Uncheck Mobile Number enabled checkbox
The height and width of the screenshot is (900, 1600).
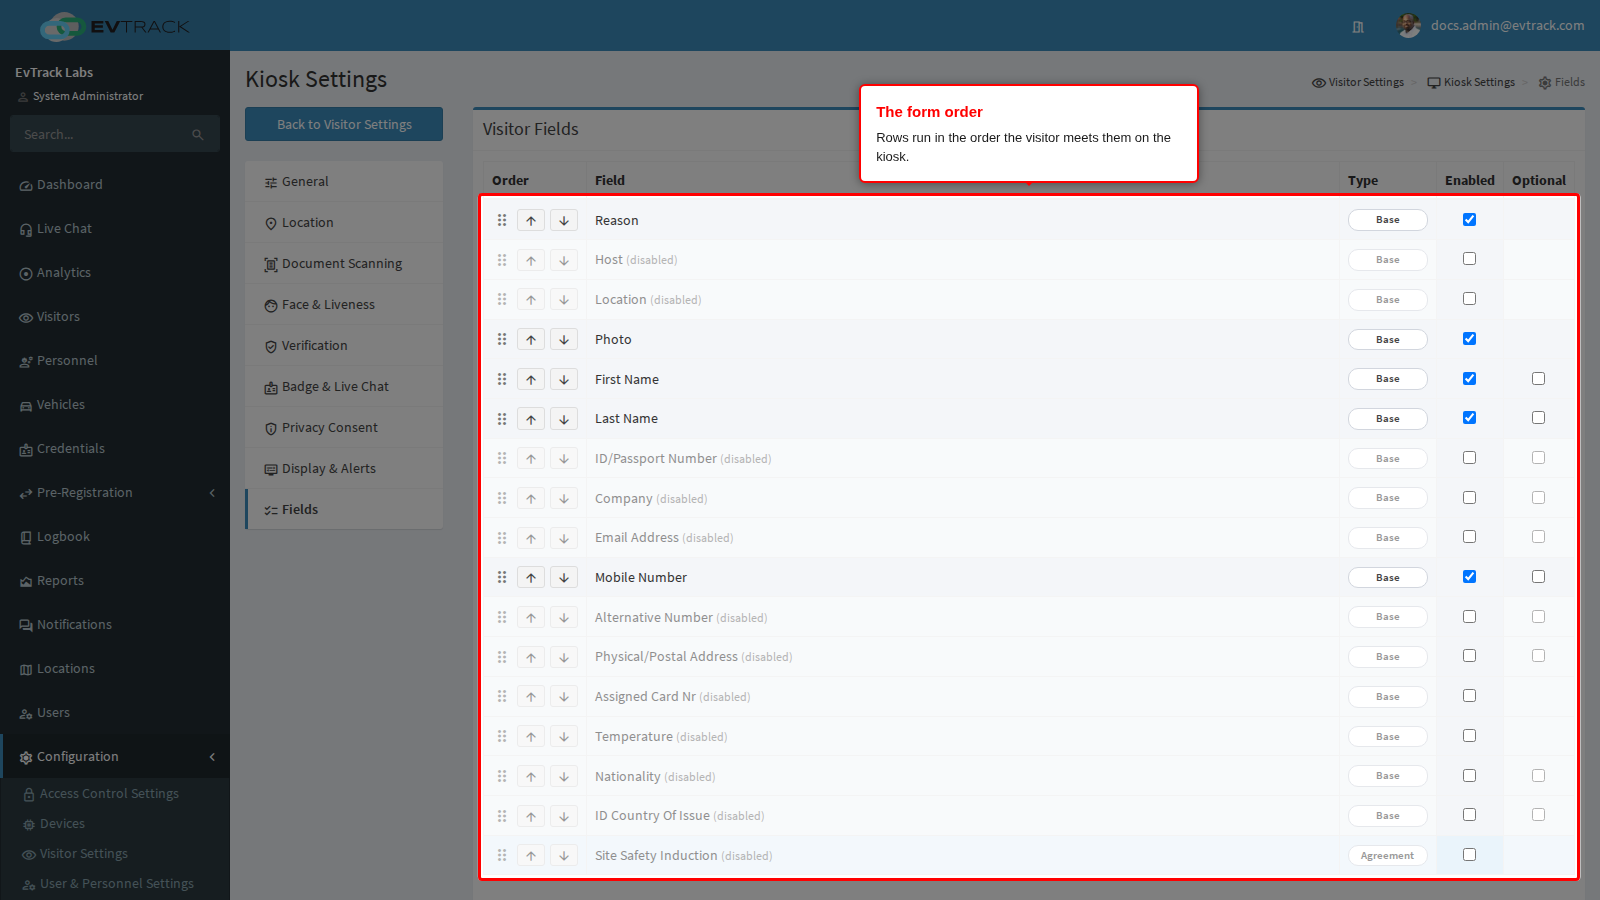tap(1469, 576)
